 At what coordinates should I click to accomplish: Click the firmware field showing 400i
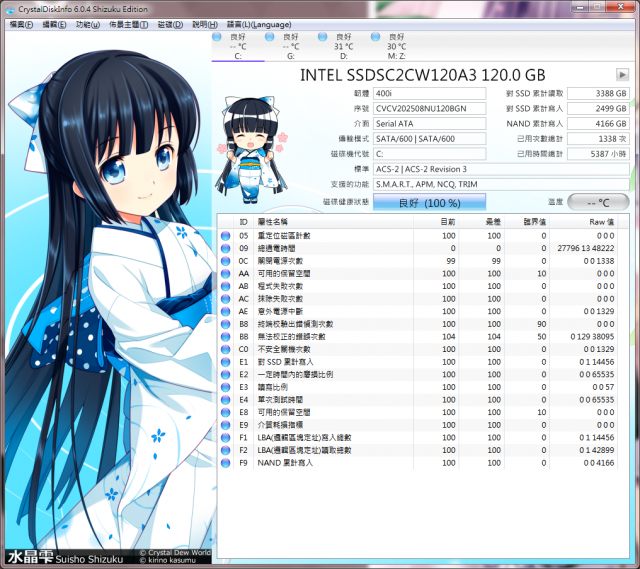coord(429,93)
